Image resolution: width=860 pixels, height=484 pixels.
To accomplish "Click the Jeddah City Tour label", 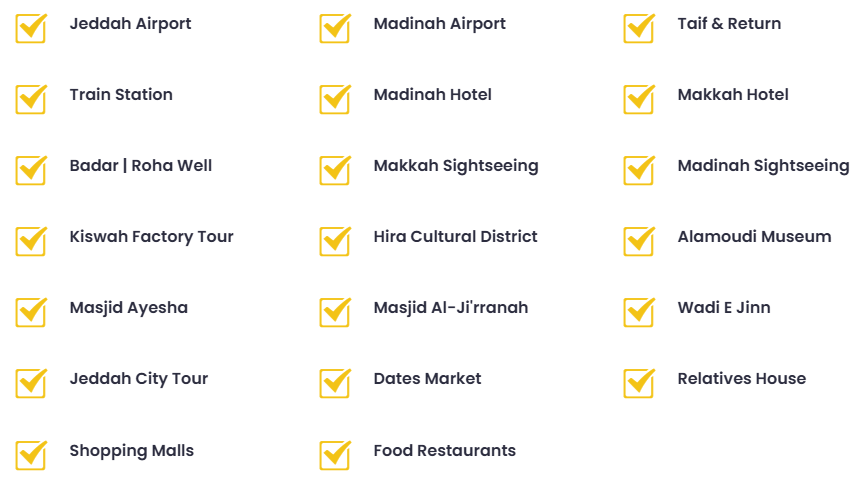I will [138, 379].
